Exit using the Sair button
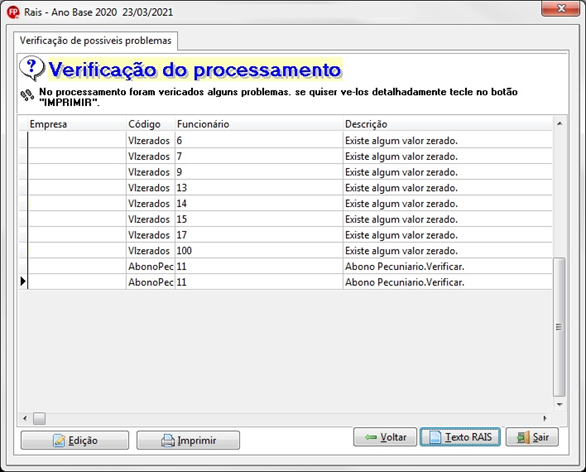This screenshot has width=586, height=472. (532, 437)
